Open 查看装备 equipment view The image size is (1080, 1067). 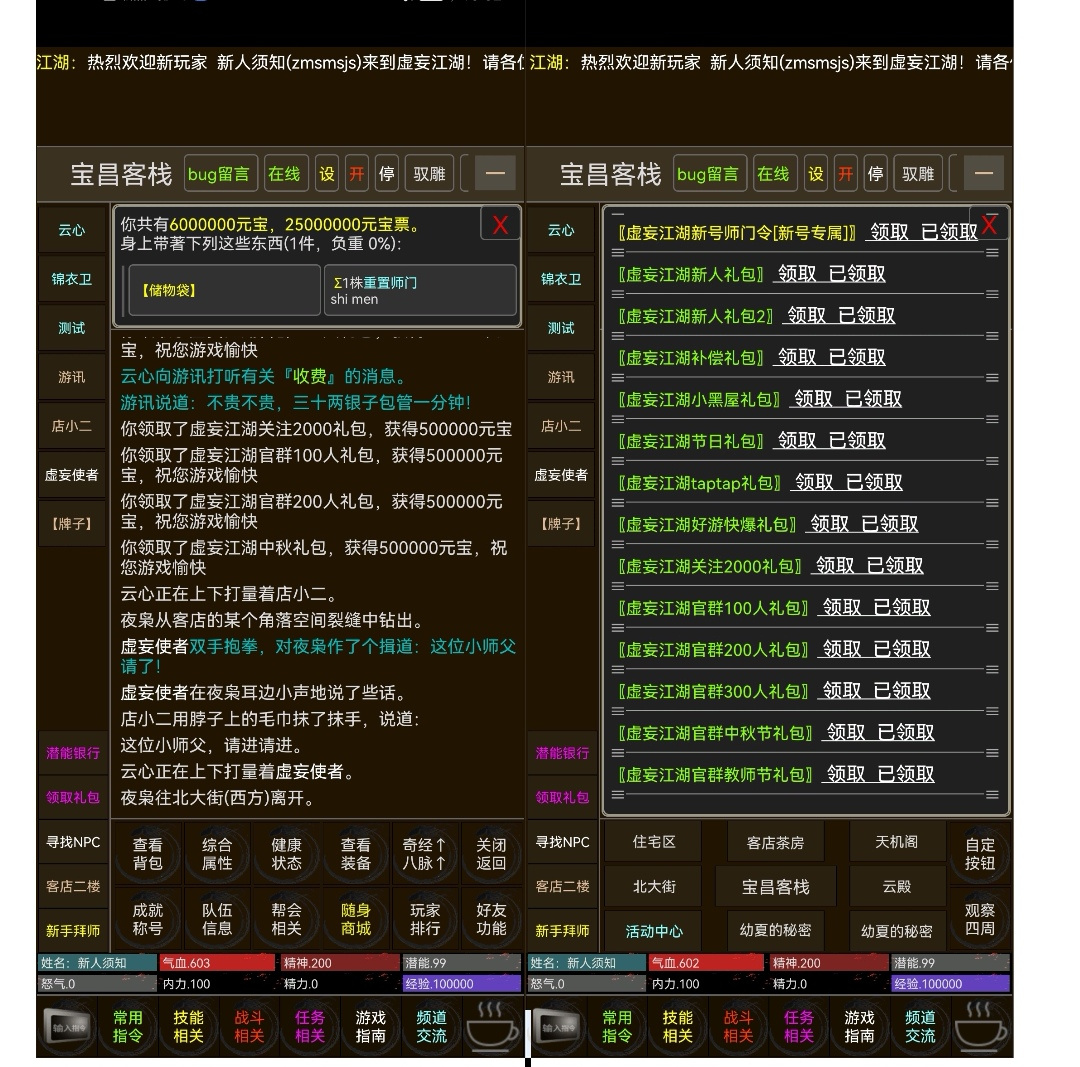(x=356, y=853)
